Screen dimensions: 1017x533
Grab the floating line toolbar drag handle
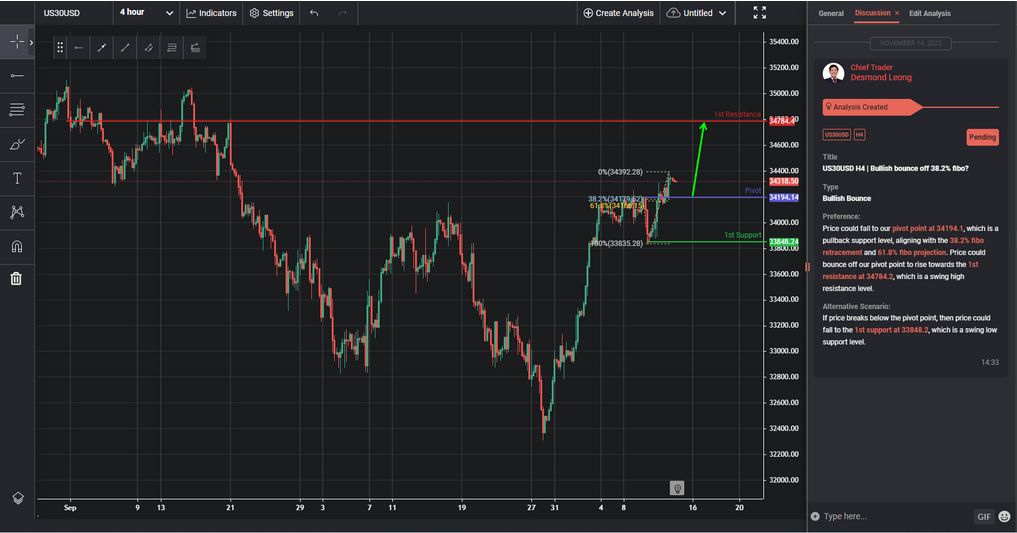pyautogui.click(x=60, y=47)
